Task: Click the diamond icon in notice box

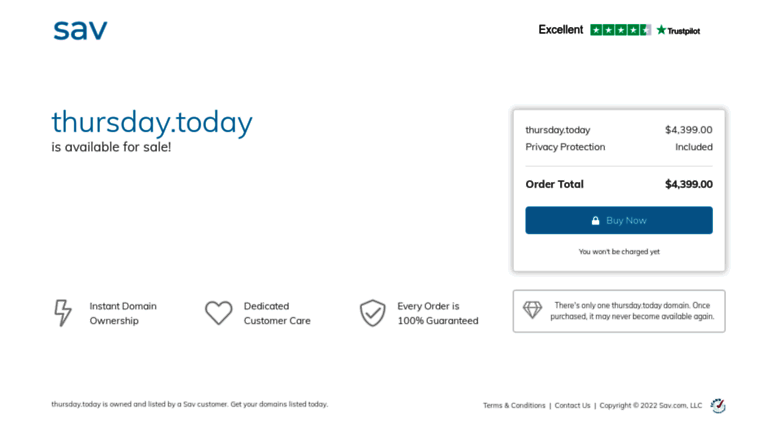Action: pyautogui.click(x=532, y=310)
